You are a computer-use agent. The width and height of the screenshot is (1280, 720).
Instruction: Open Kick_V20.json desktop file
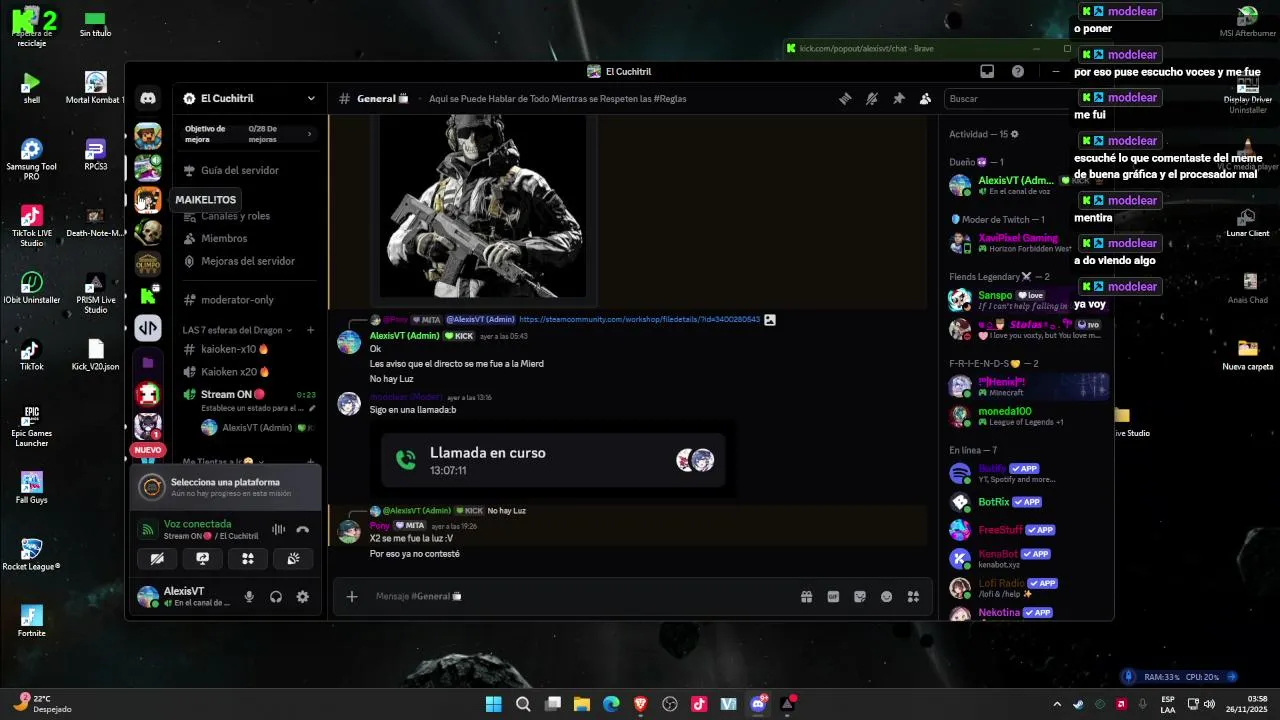pos(95,354)
